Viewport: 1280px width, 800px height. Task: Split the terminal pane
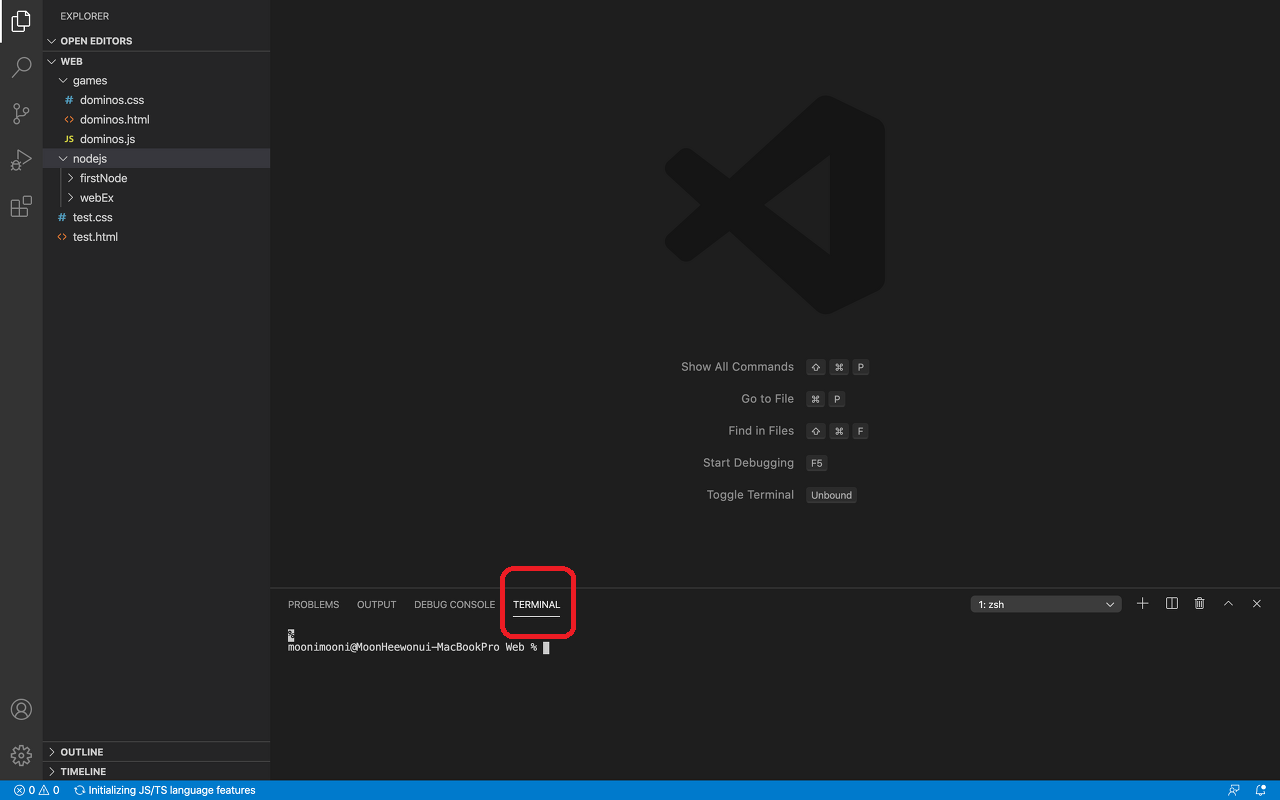[x=1171, y=604]
